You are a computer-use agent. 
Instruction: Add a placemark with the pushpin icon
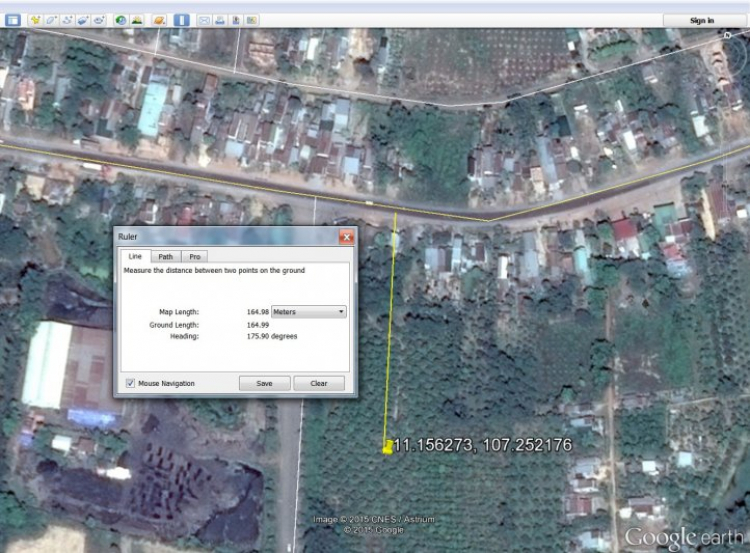[35, 20]
